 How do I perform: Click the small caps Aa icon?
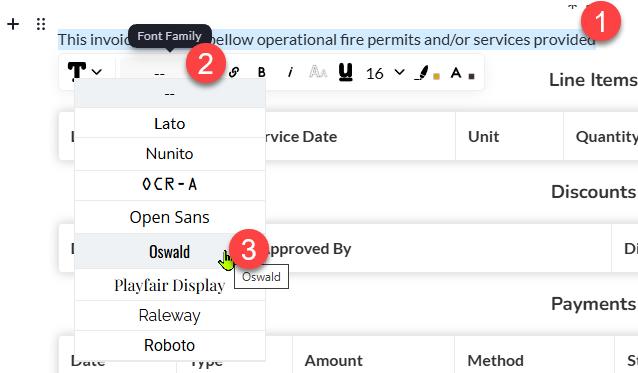(318, 72)
